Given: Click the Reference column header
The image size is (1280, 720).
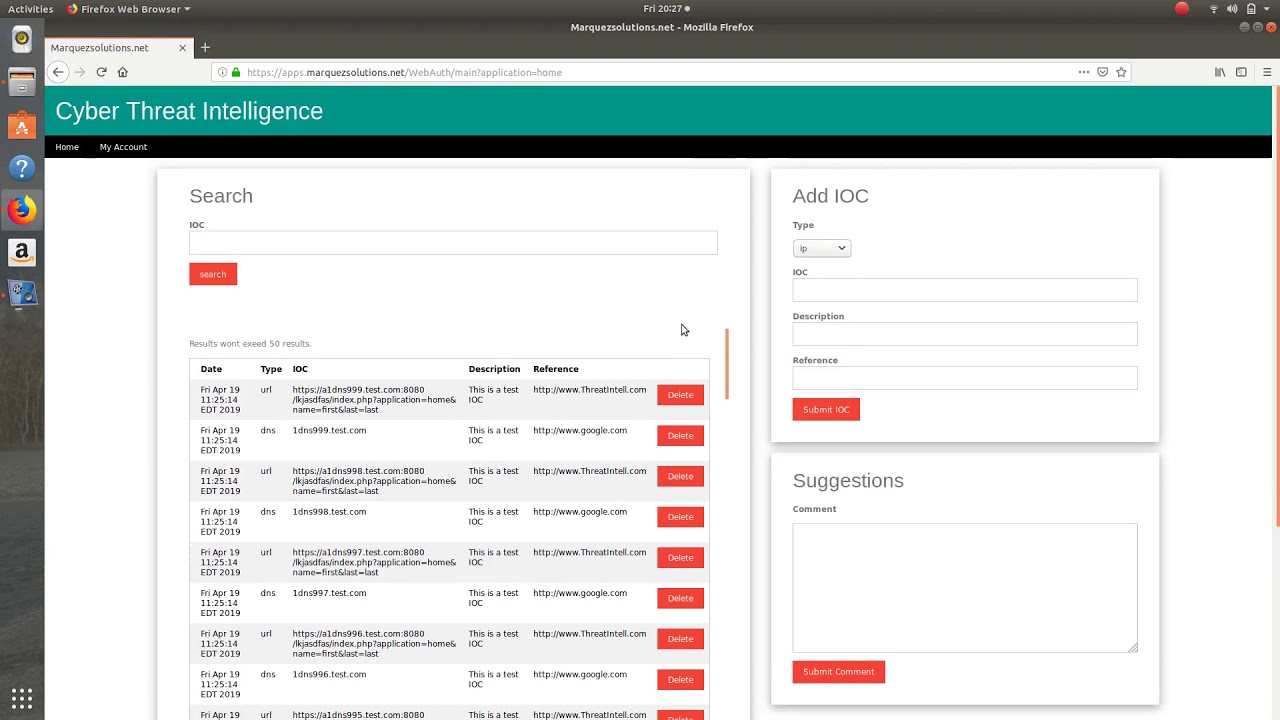Looking at the screenshot, I should click(556, 369).
